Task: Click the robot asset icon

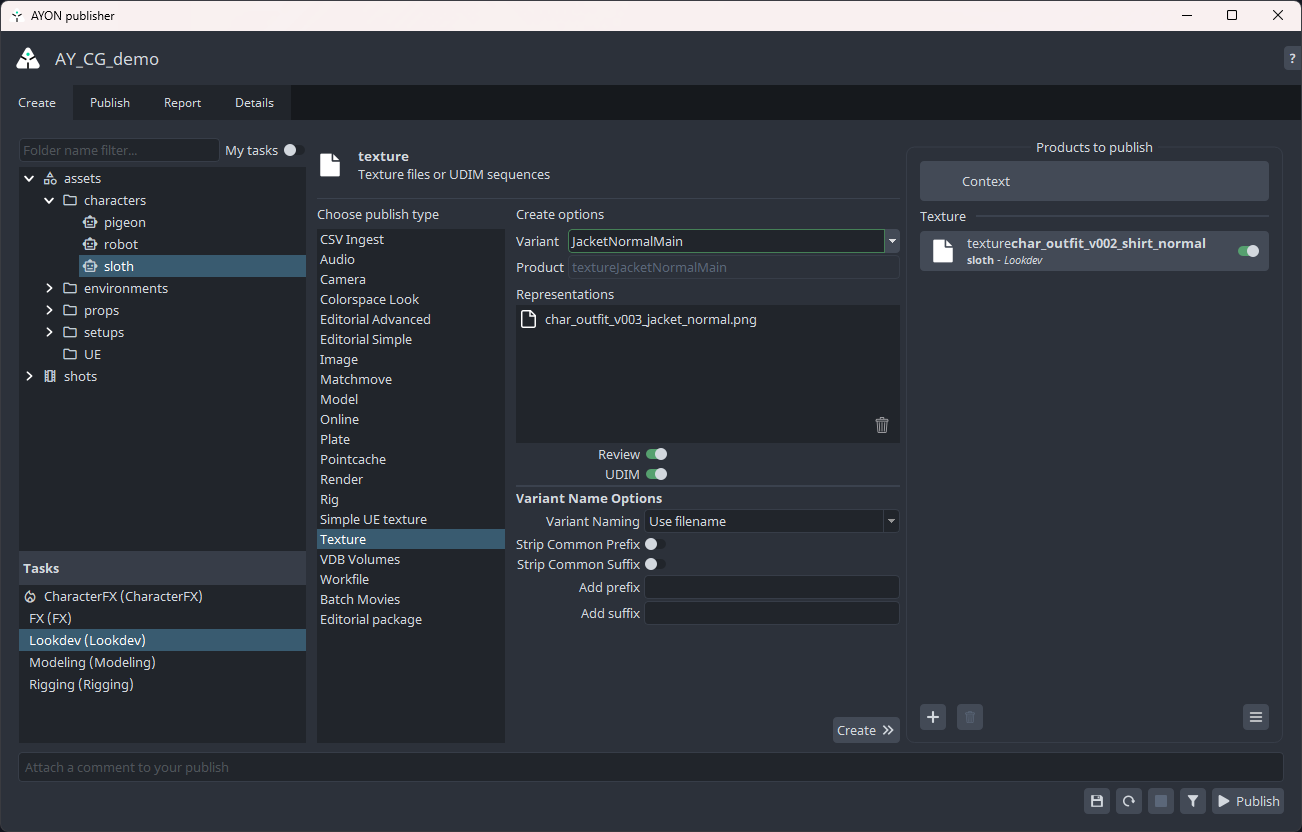Action: point(90,244)
